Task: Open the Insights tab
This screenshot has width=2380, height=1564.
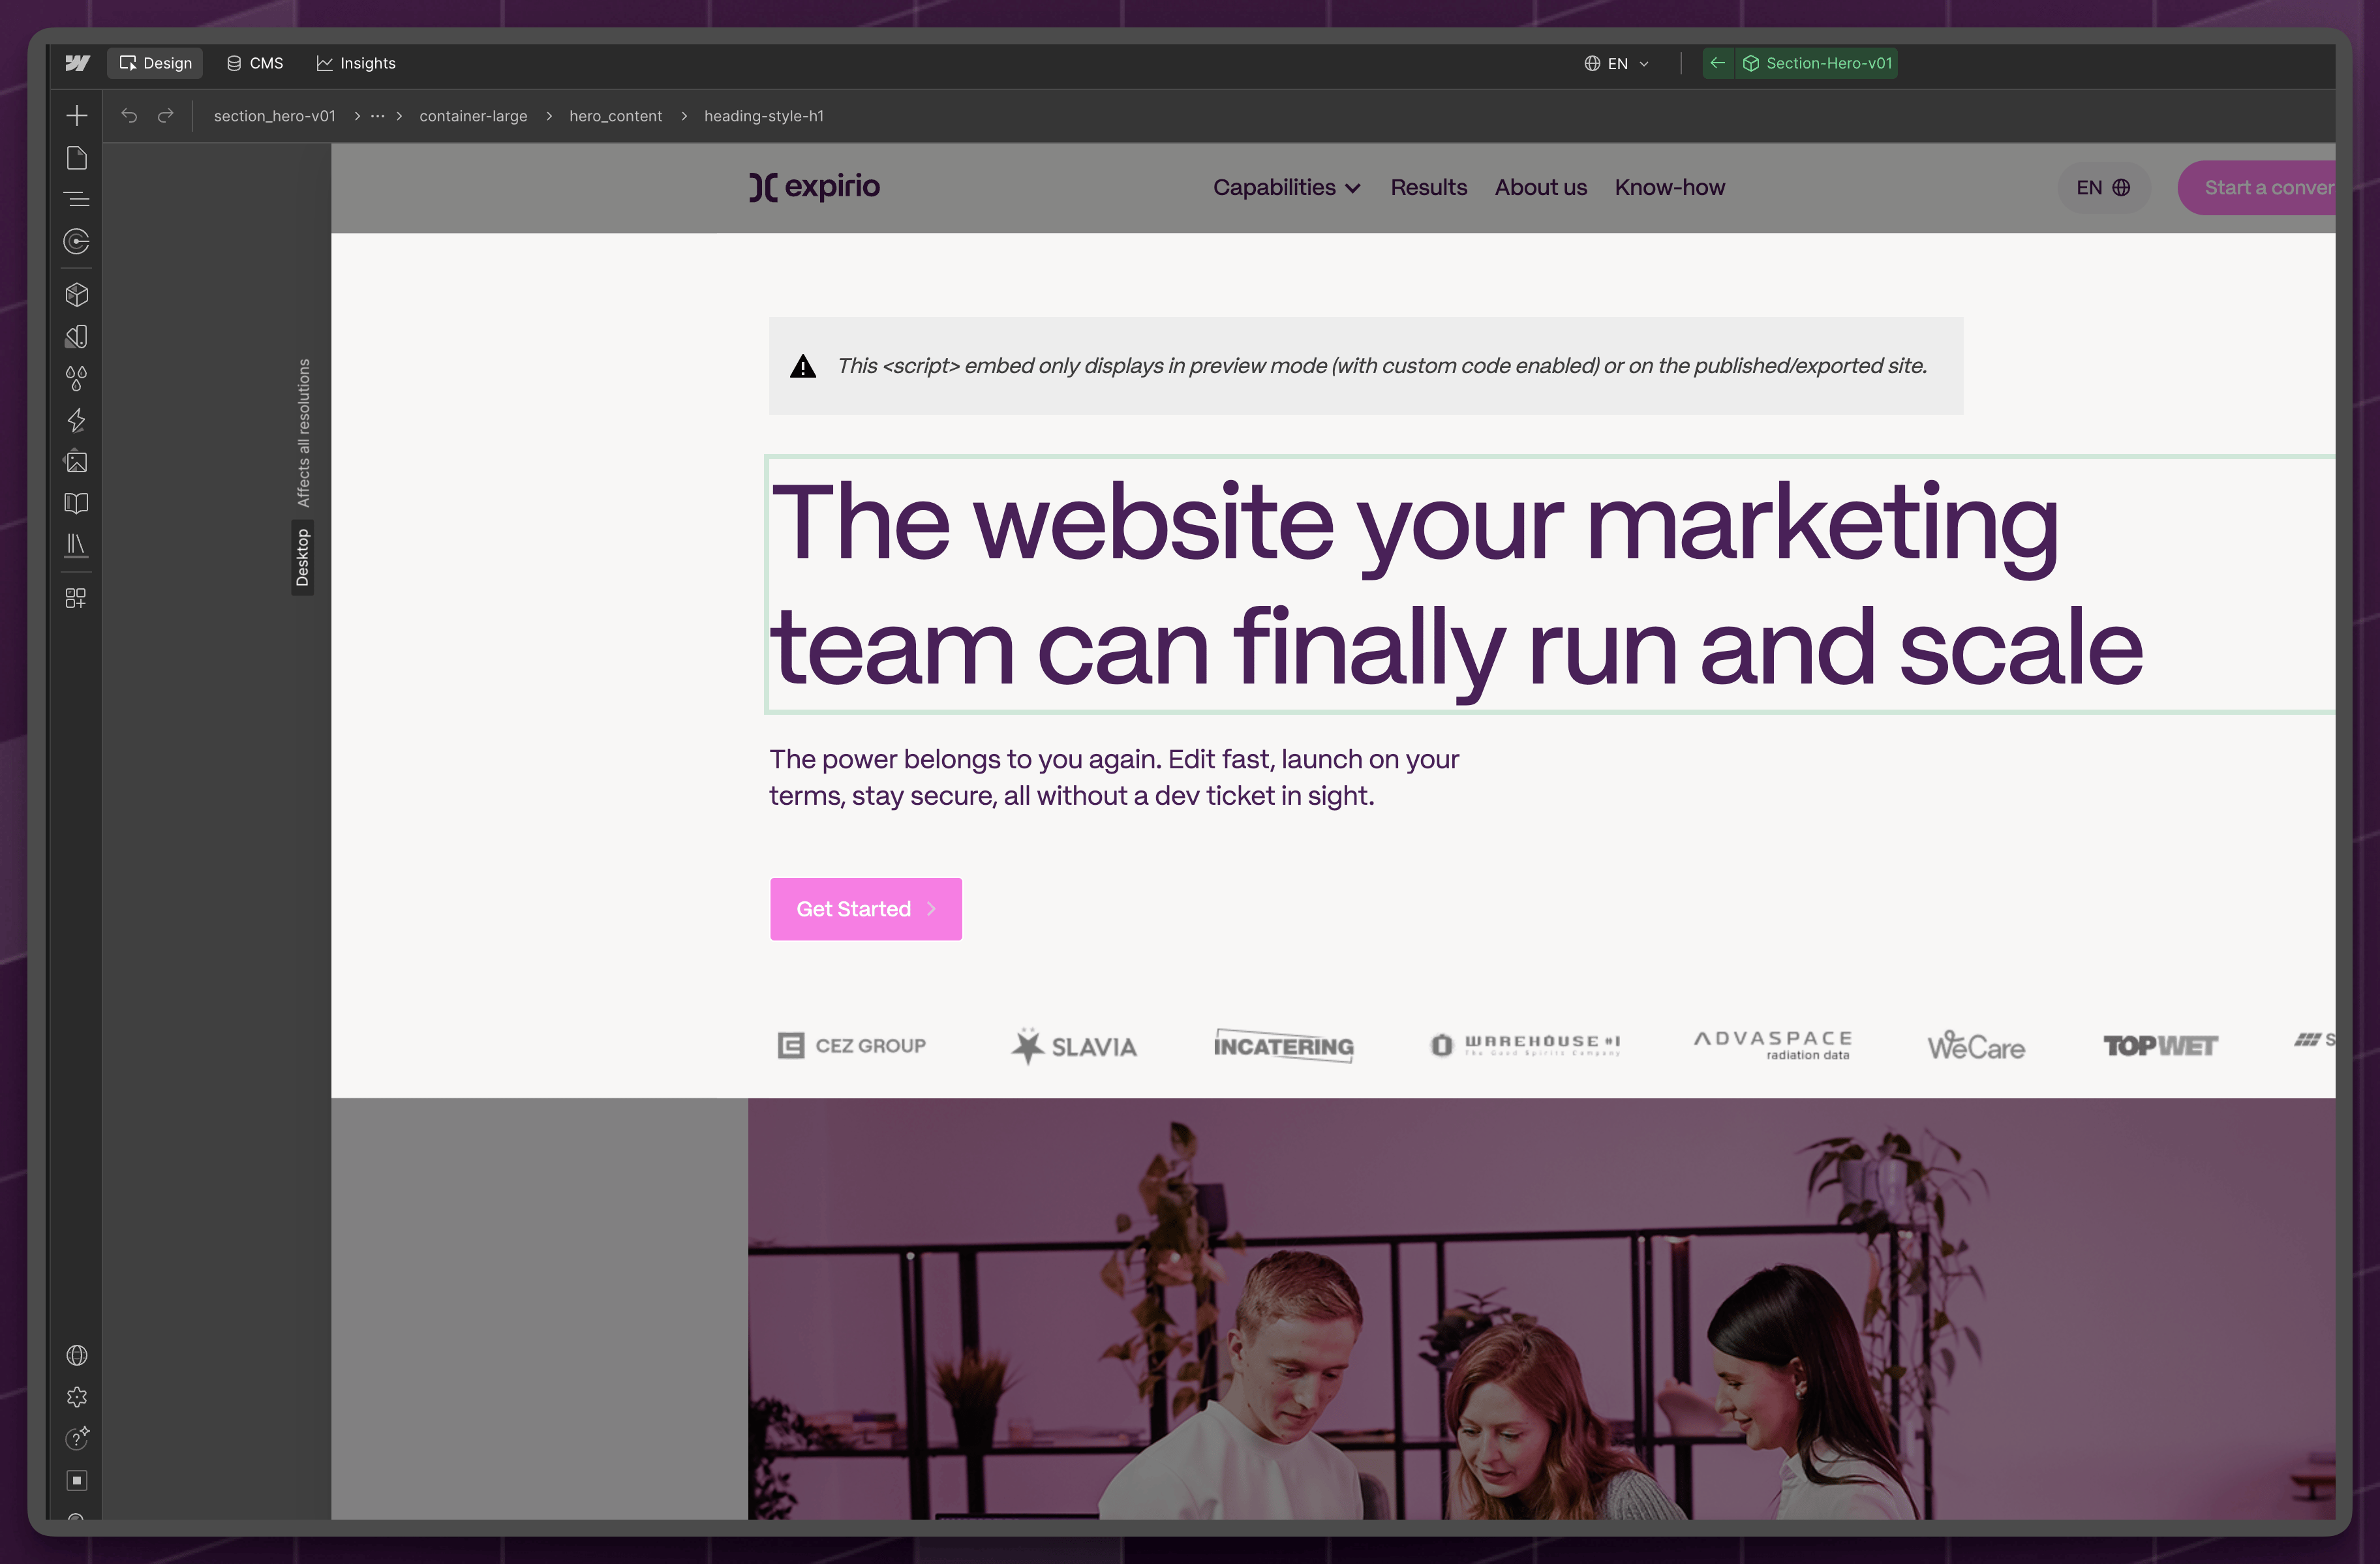Action: tap(356, 63)
